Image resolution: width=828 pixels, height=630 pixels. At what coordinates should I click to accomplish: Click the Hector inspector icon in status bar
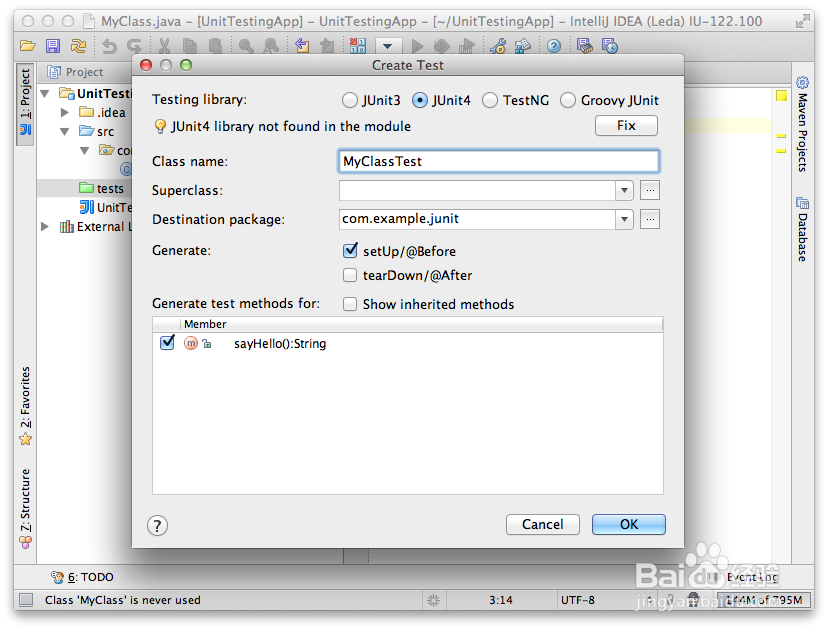point(693,599)
